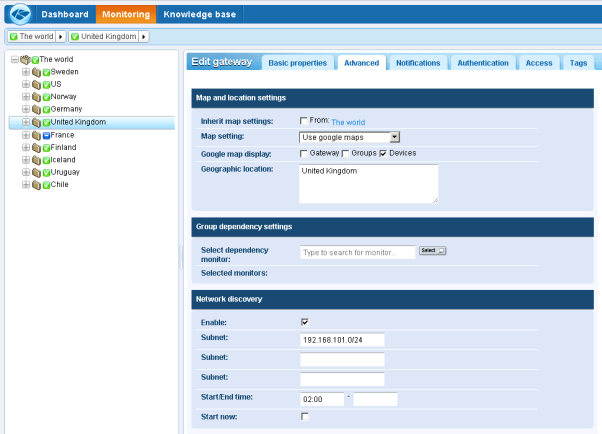Open the Map setting dropdown
The image size is (602, 434).
point(394,137)
